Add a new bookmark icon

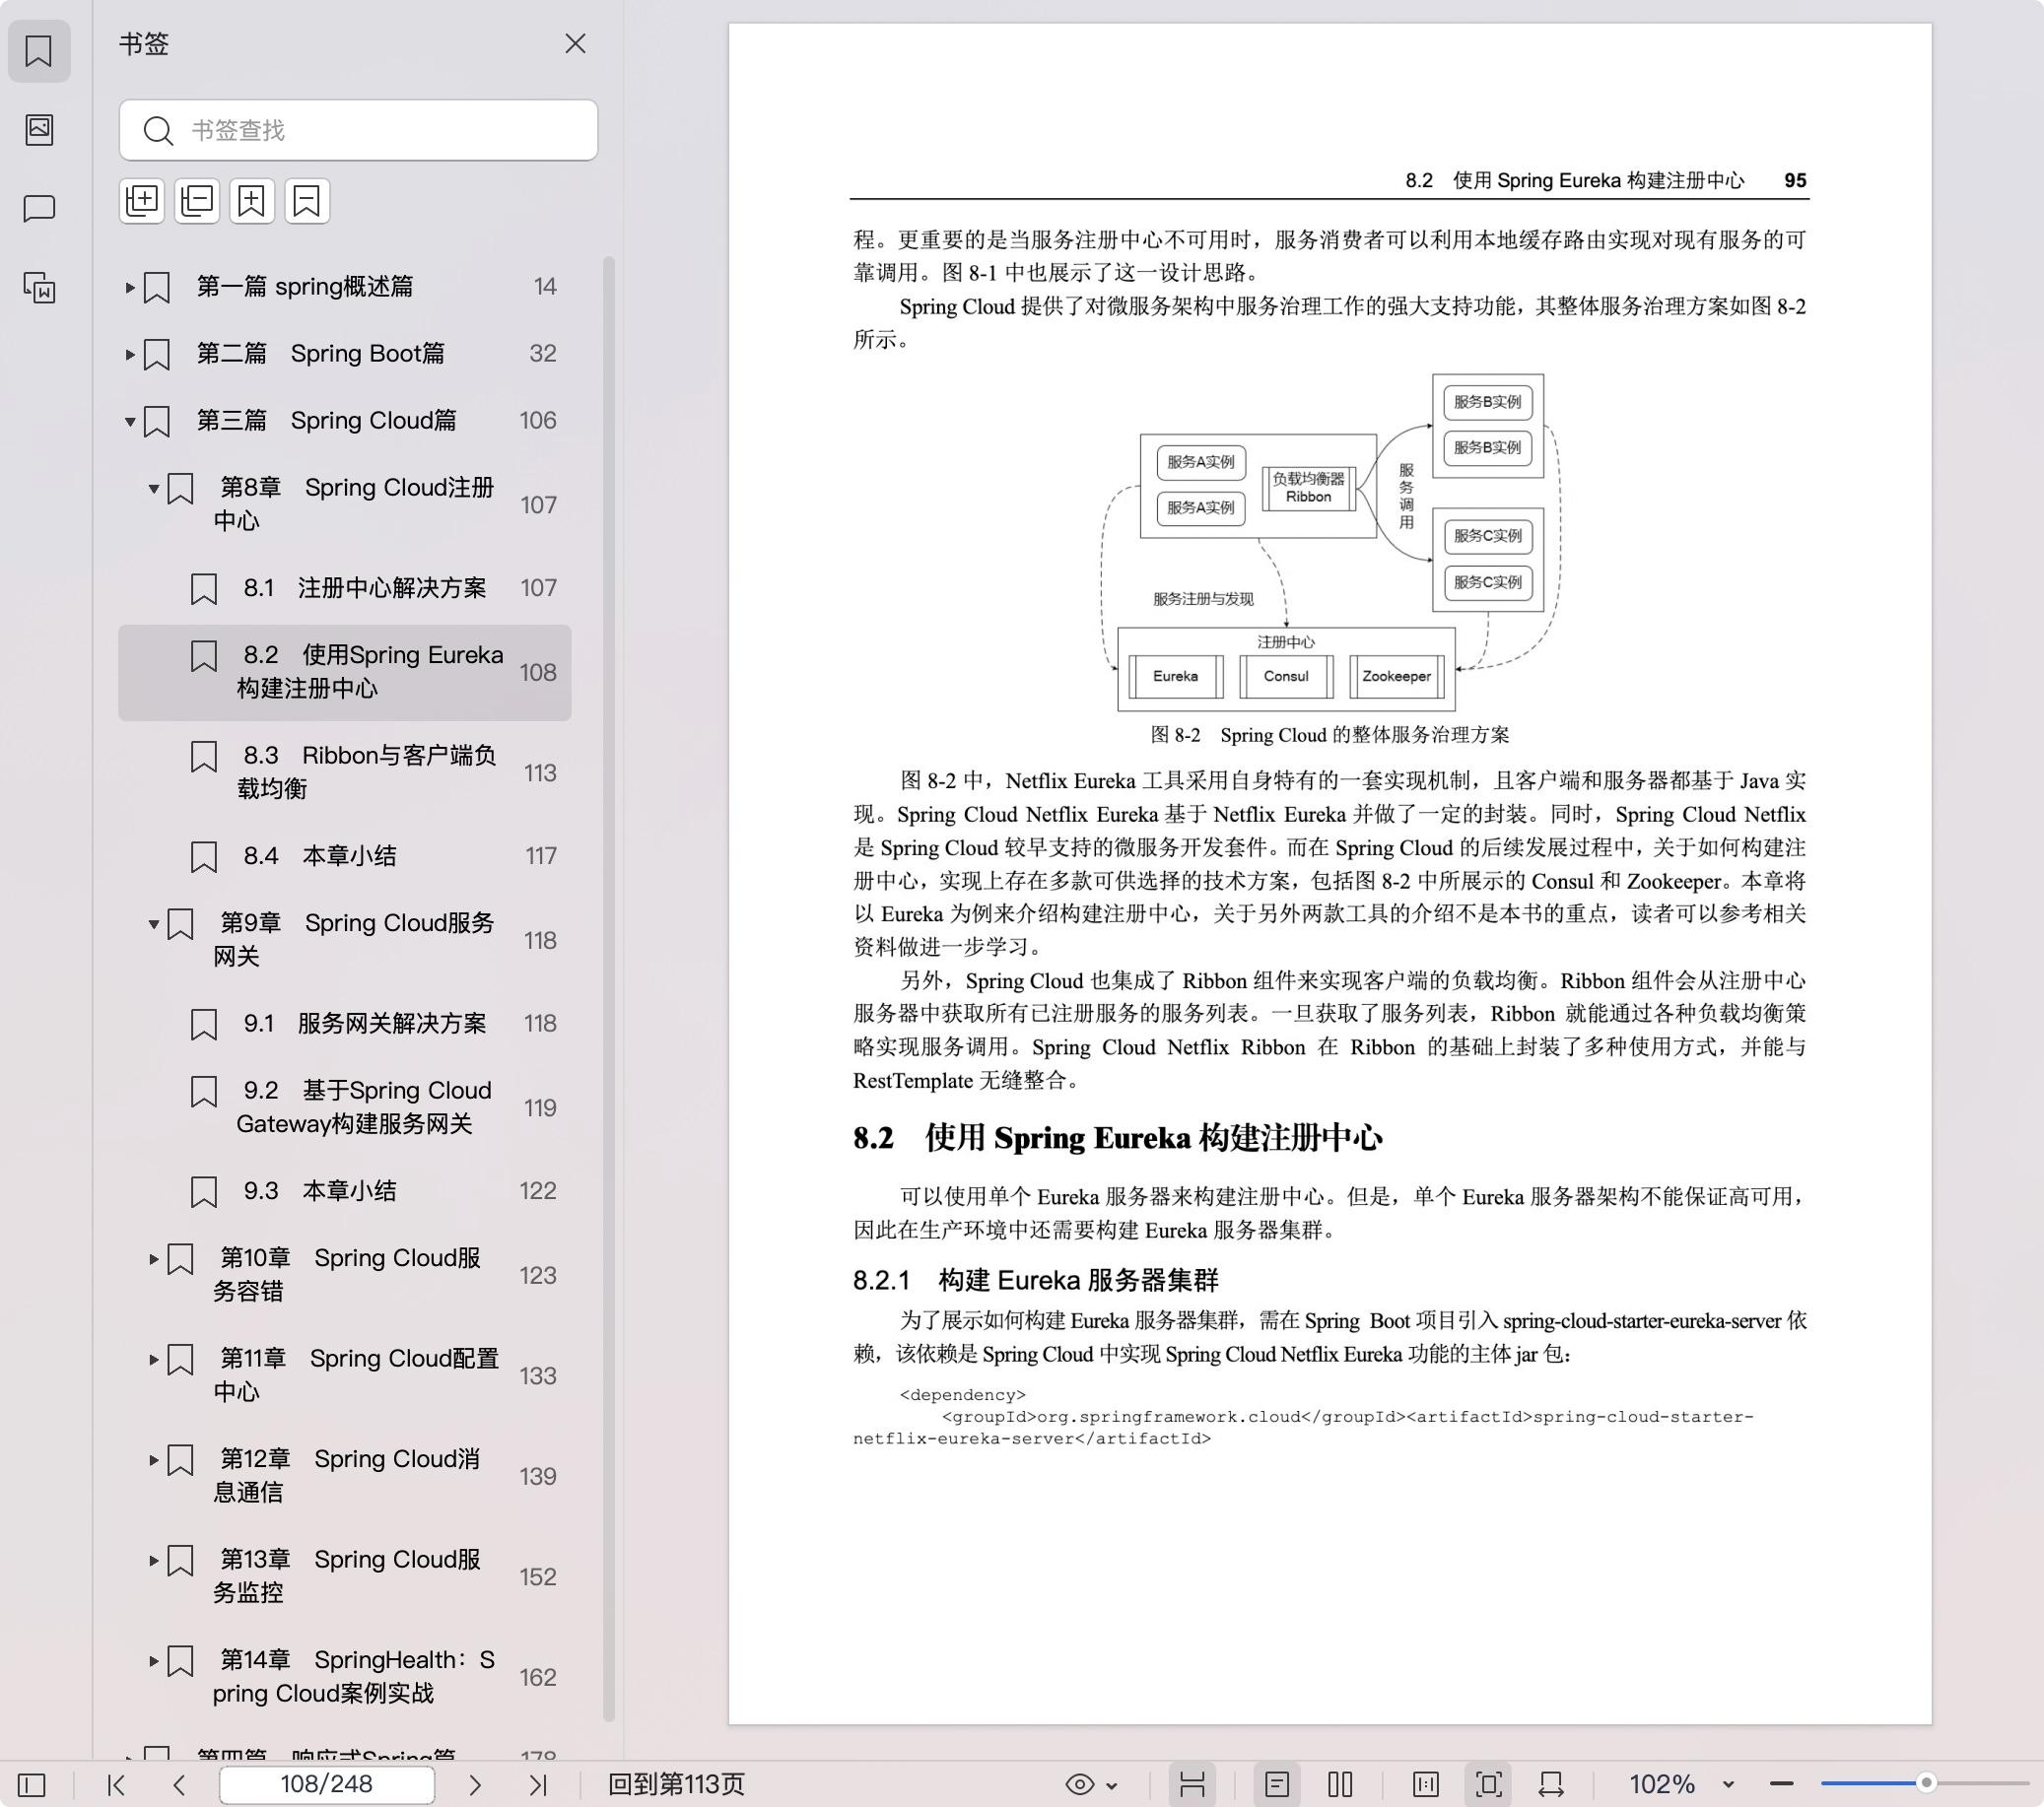coord(252,201)
